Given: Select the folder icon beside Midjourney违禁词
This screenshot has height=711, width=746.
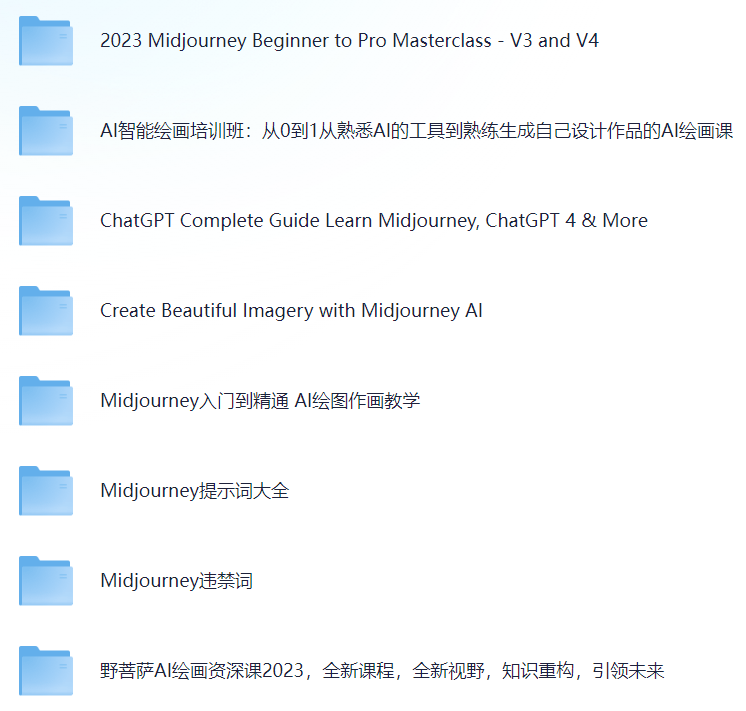Looking at the screenshot, I should (45, 581).
